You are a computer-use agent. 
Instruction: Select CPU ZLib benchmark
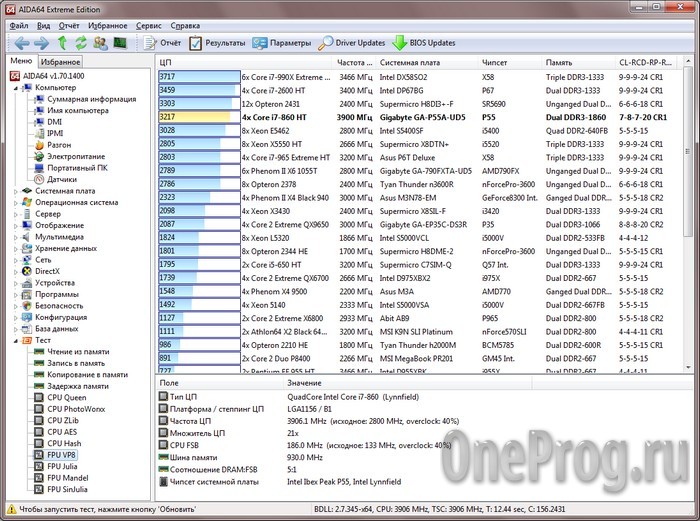coord(63,420)
